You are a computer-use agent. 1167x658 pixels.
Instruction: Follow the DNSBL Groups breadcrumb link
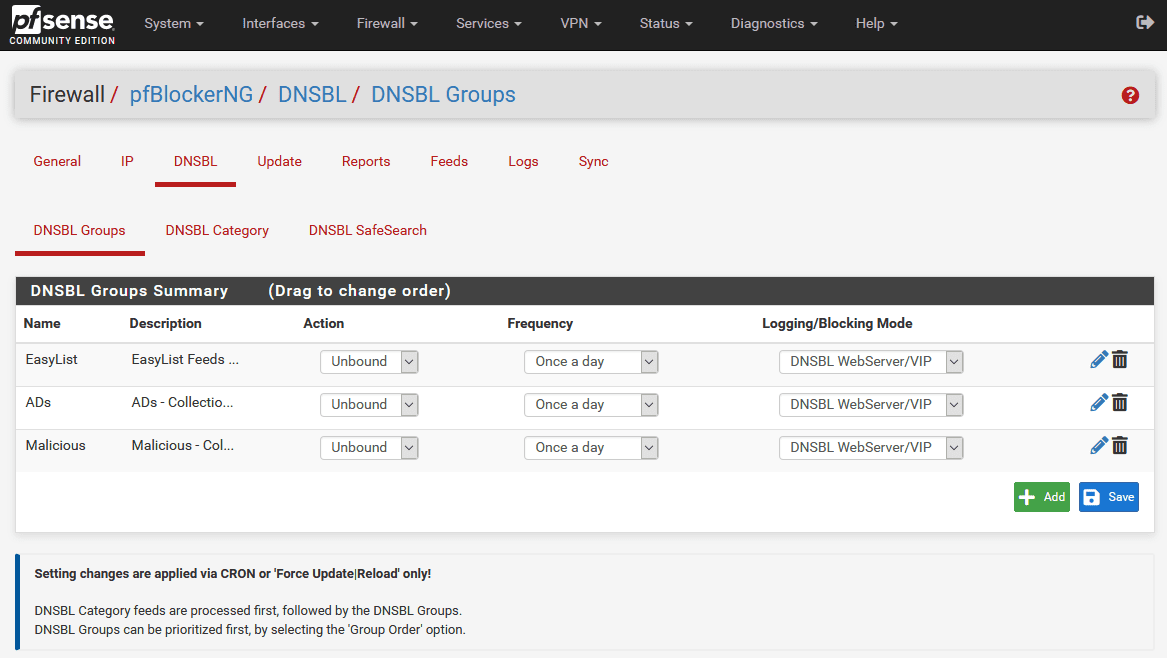444,95
